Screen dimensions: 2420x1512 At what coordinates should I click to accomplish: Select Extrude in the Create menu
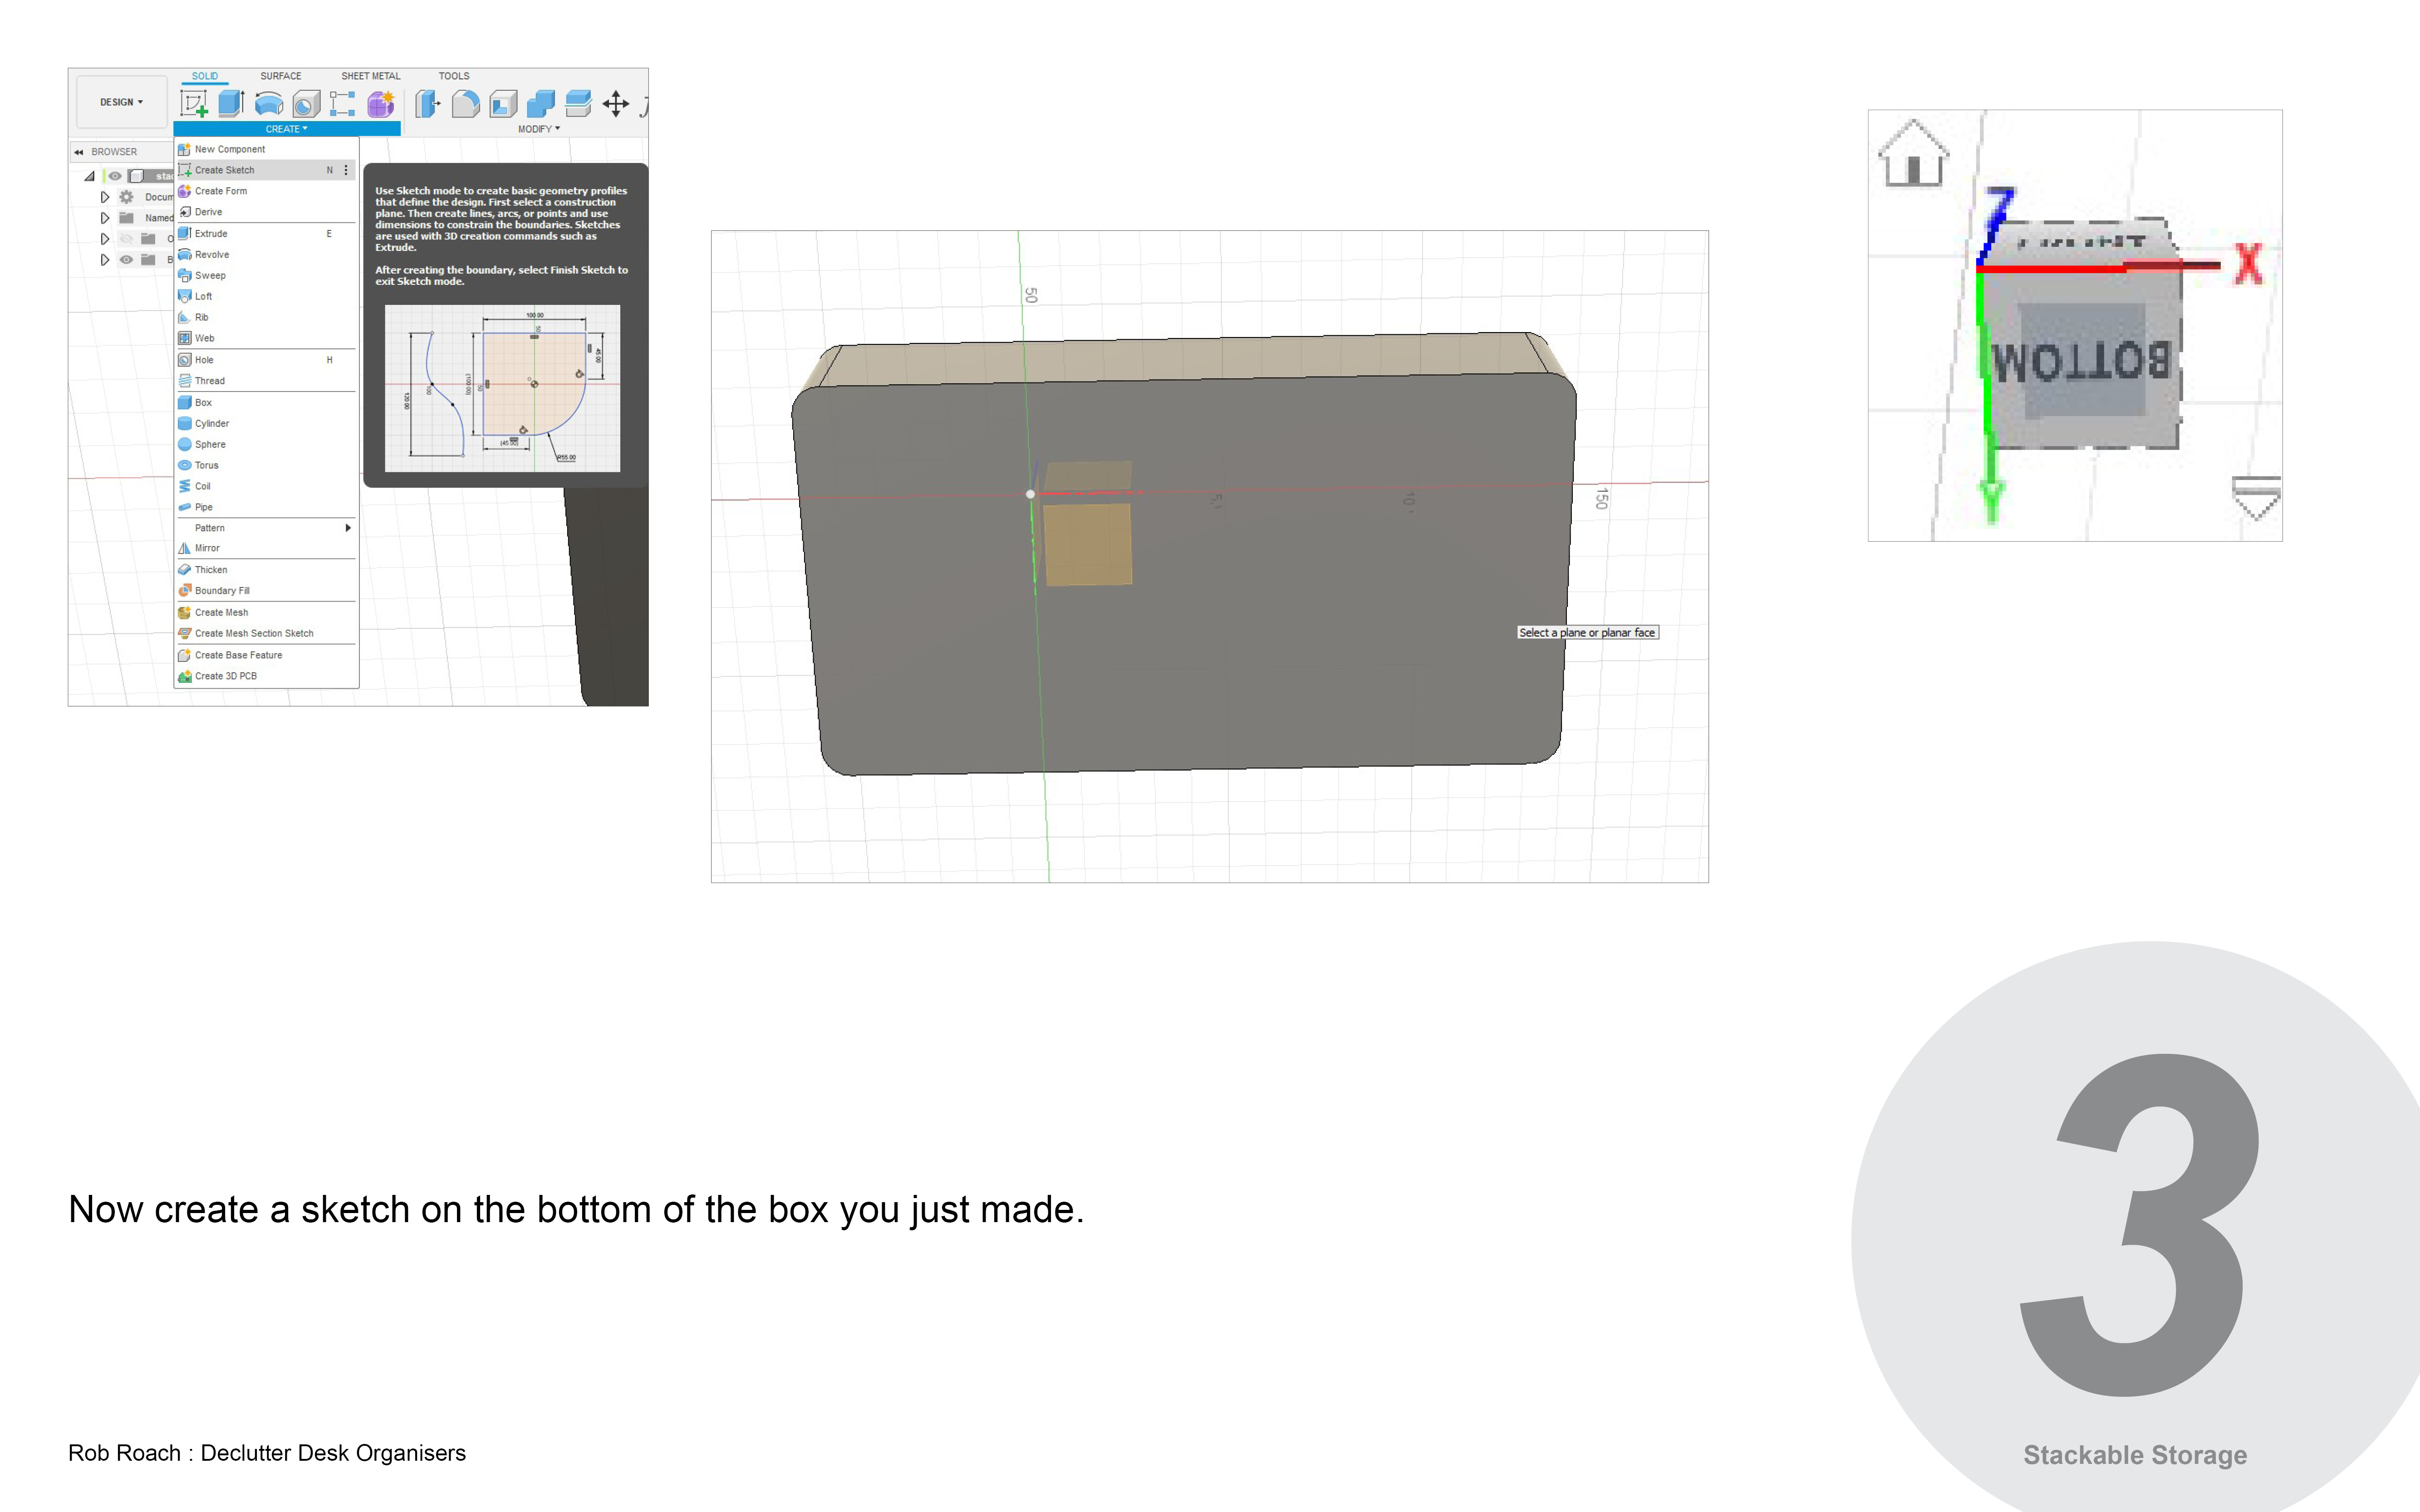pyautogui.click(x=266, y=234)
